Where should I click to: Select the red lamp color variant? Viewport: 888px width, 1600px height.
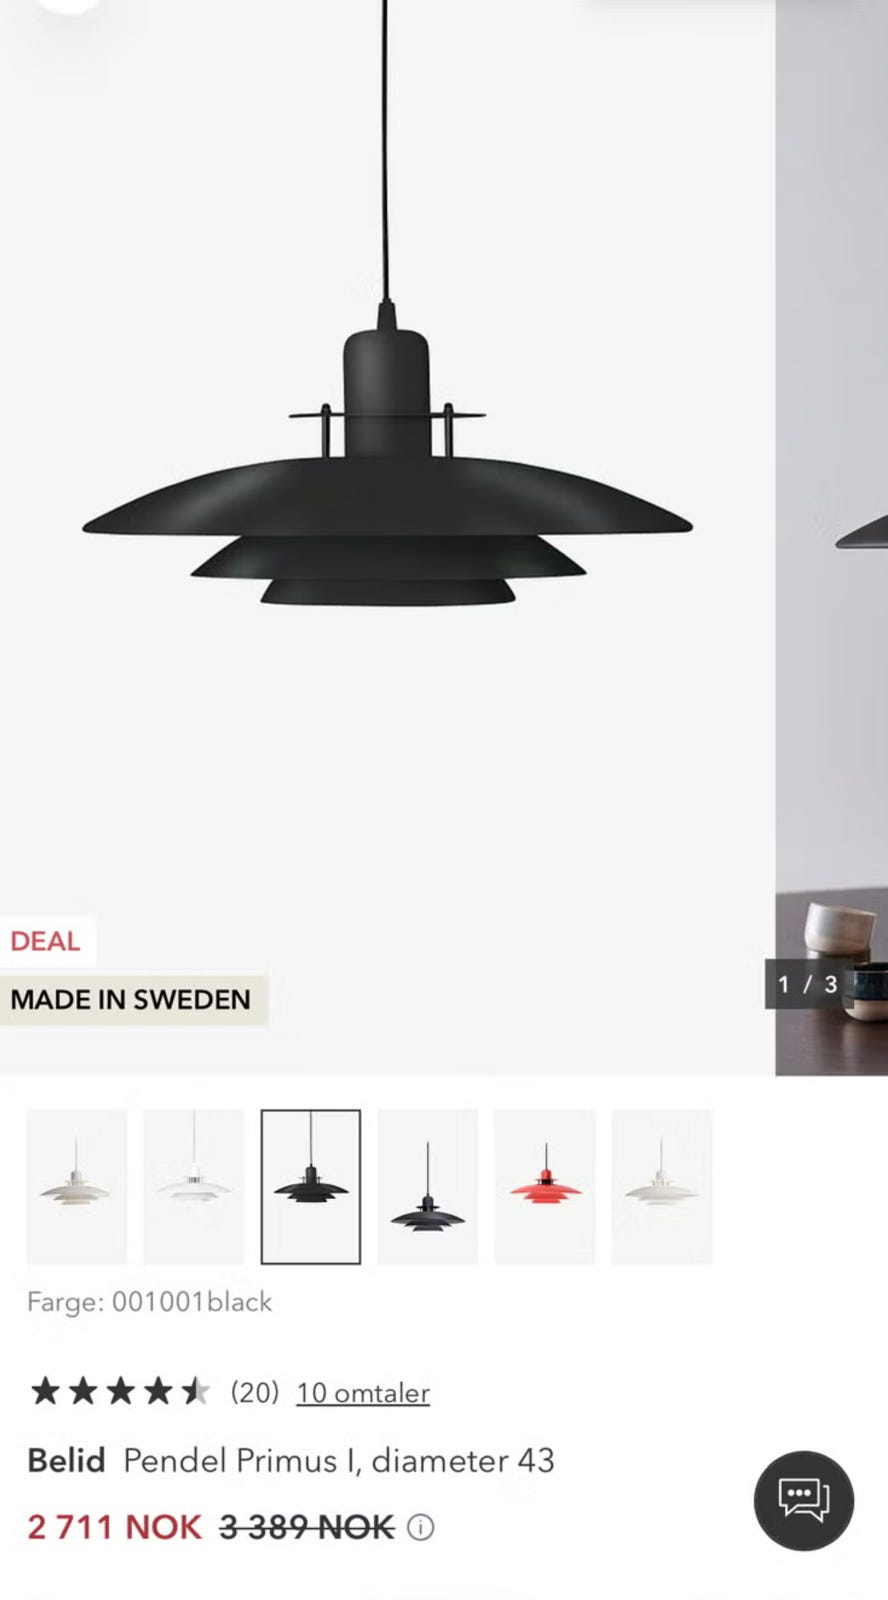pos(545,1187)
